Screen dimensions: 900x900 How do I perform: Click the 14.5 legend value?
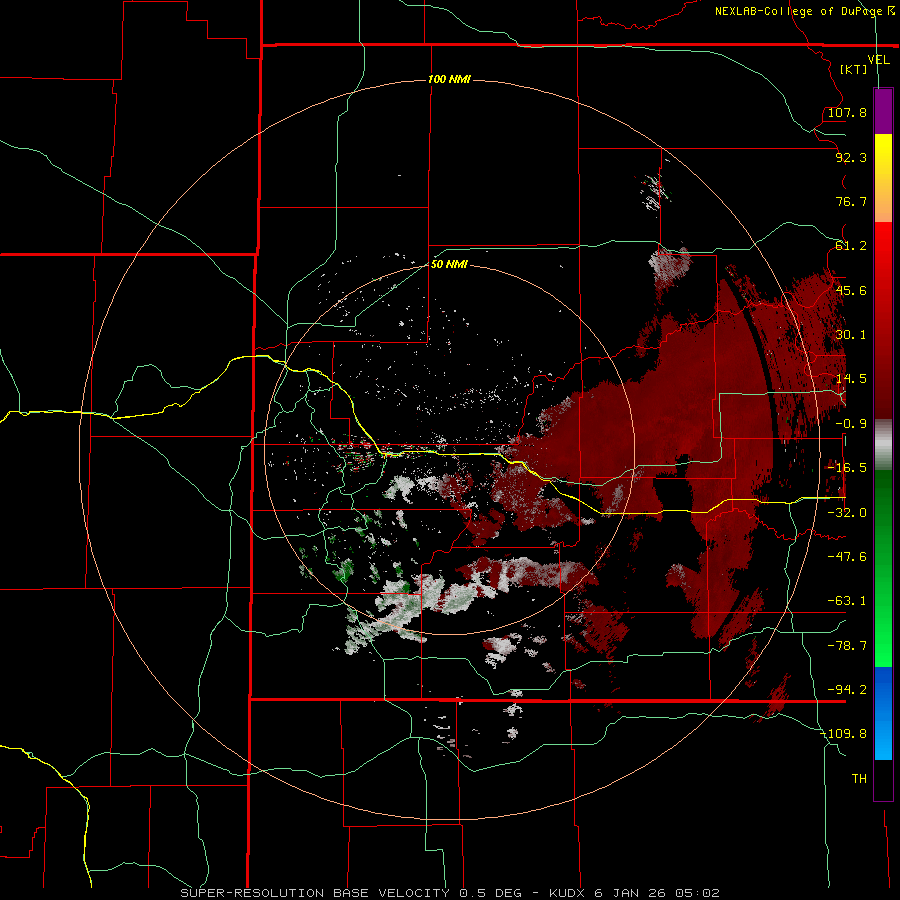pos(851,379)
